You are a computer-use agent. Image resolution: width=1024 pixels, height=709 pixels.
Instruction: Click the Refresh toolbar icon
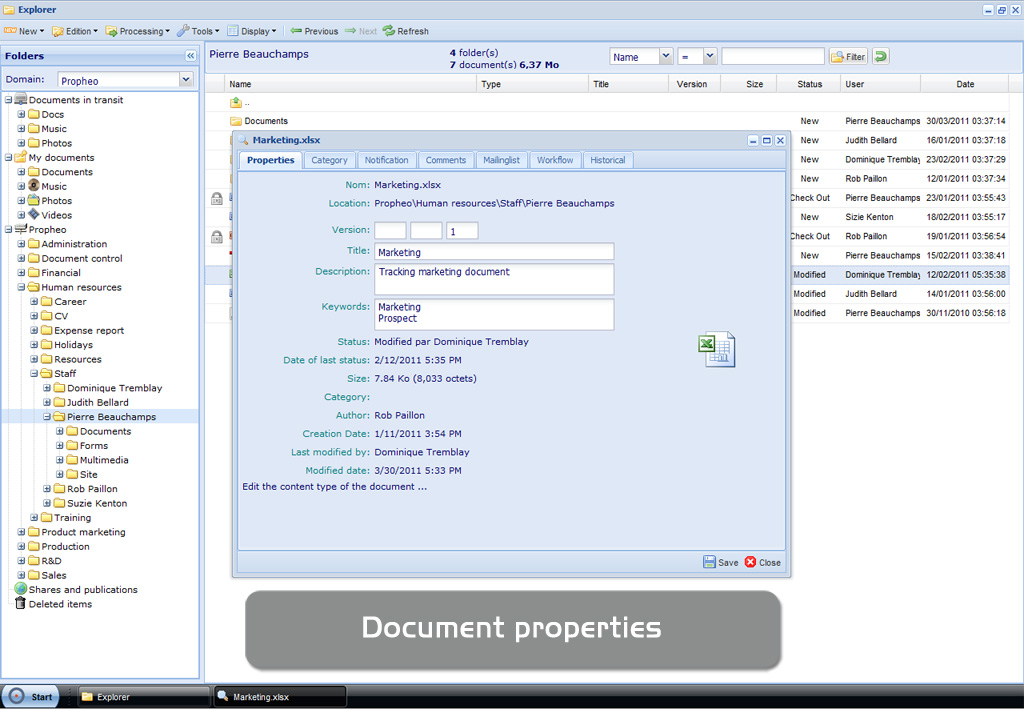(x=388, y=31)
